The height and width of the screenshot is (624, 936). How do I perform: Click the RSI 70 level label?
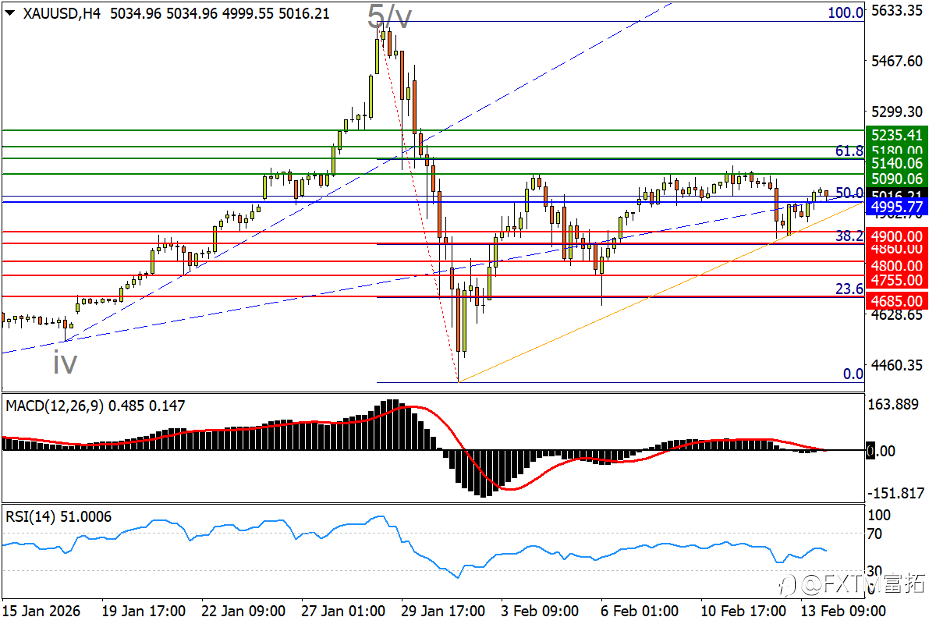point(875,534)
